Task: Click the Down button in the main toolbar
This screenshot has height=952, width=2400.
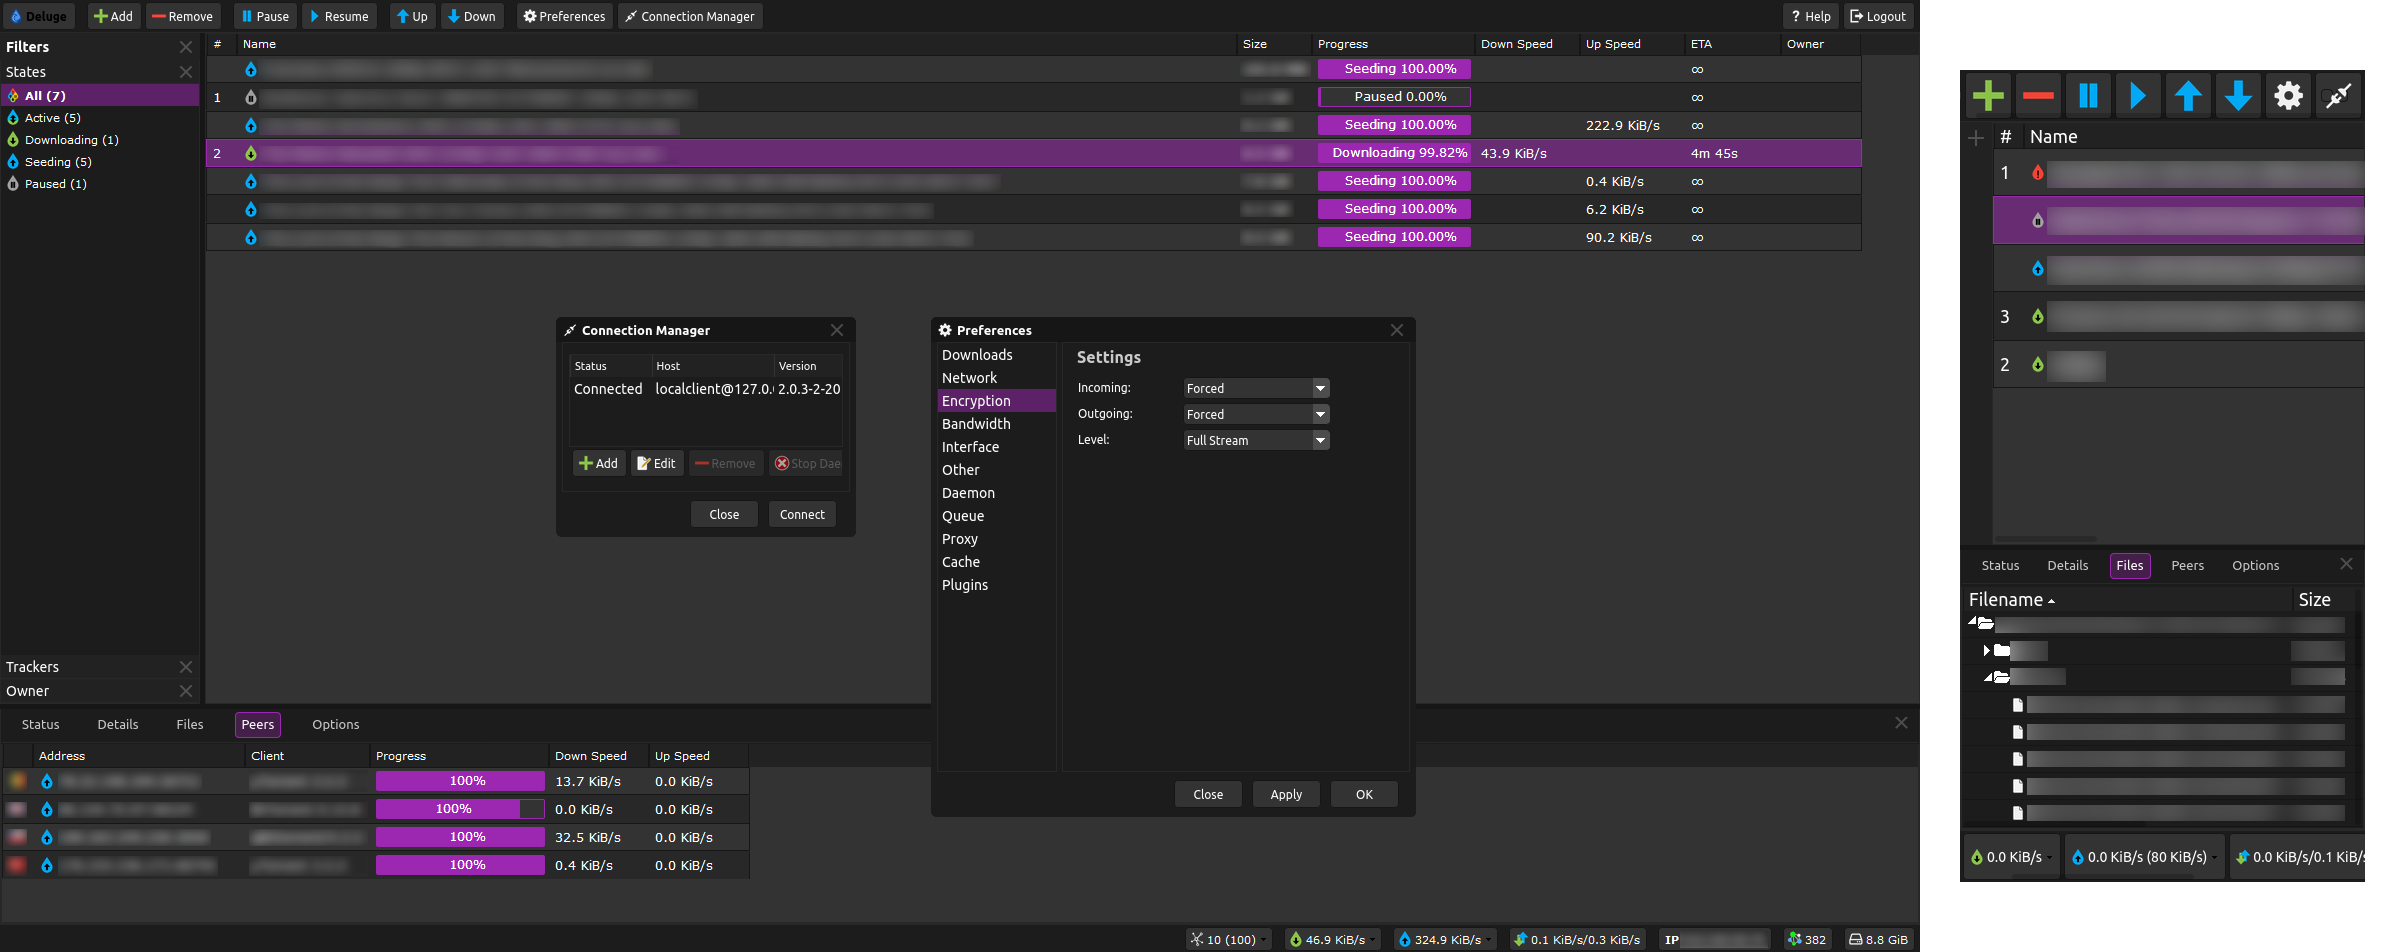Action: pyautogui.click(x=472, y=16)
